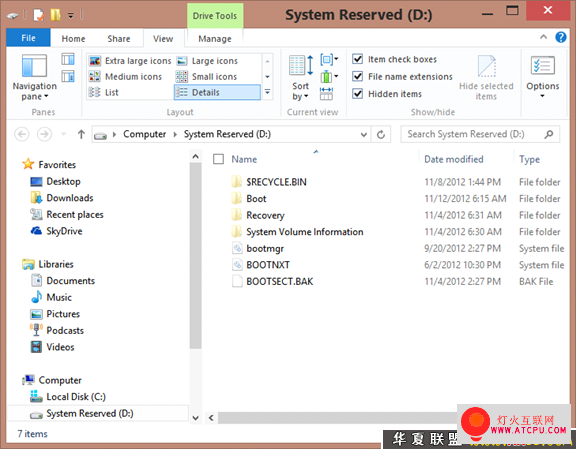Expand the breadcrumb arrow after Computer
Image resolution: width=576 pixels, height=449 pixels.
click(x=175, y=134)
